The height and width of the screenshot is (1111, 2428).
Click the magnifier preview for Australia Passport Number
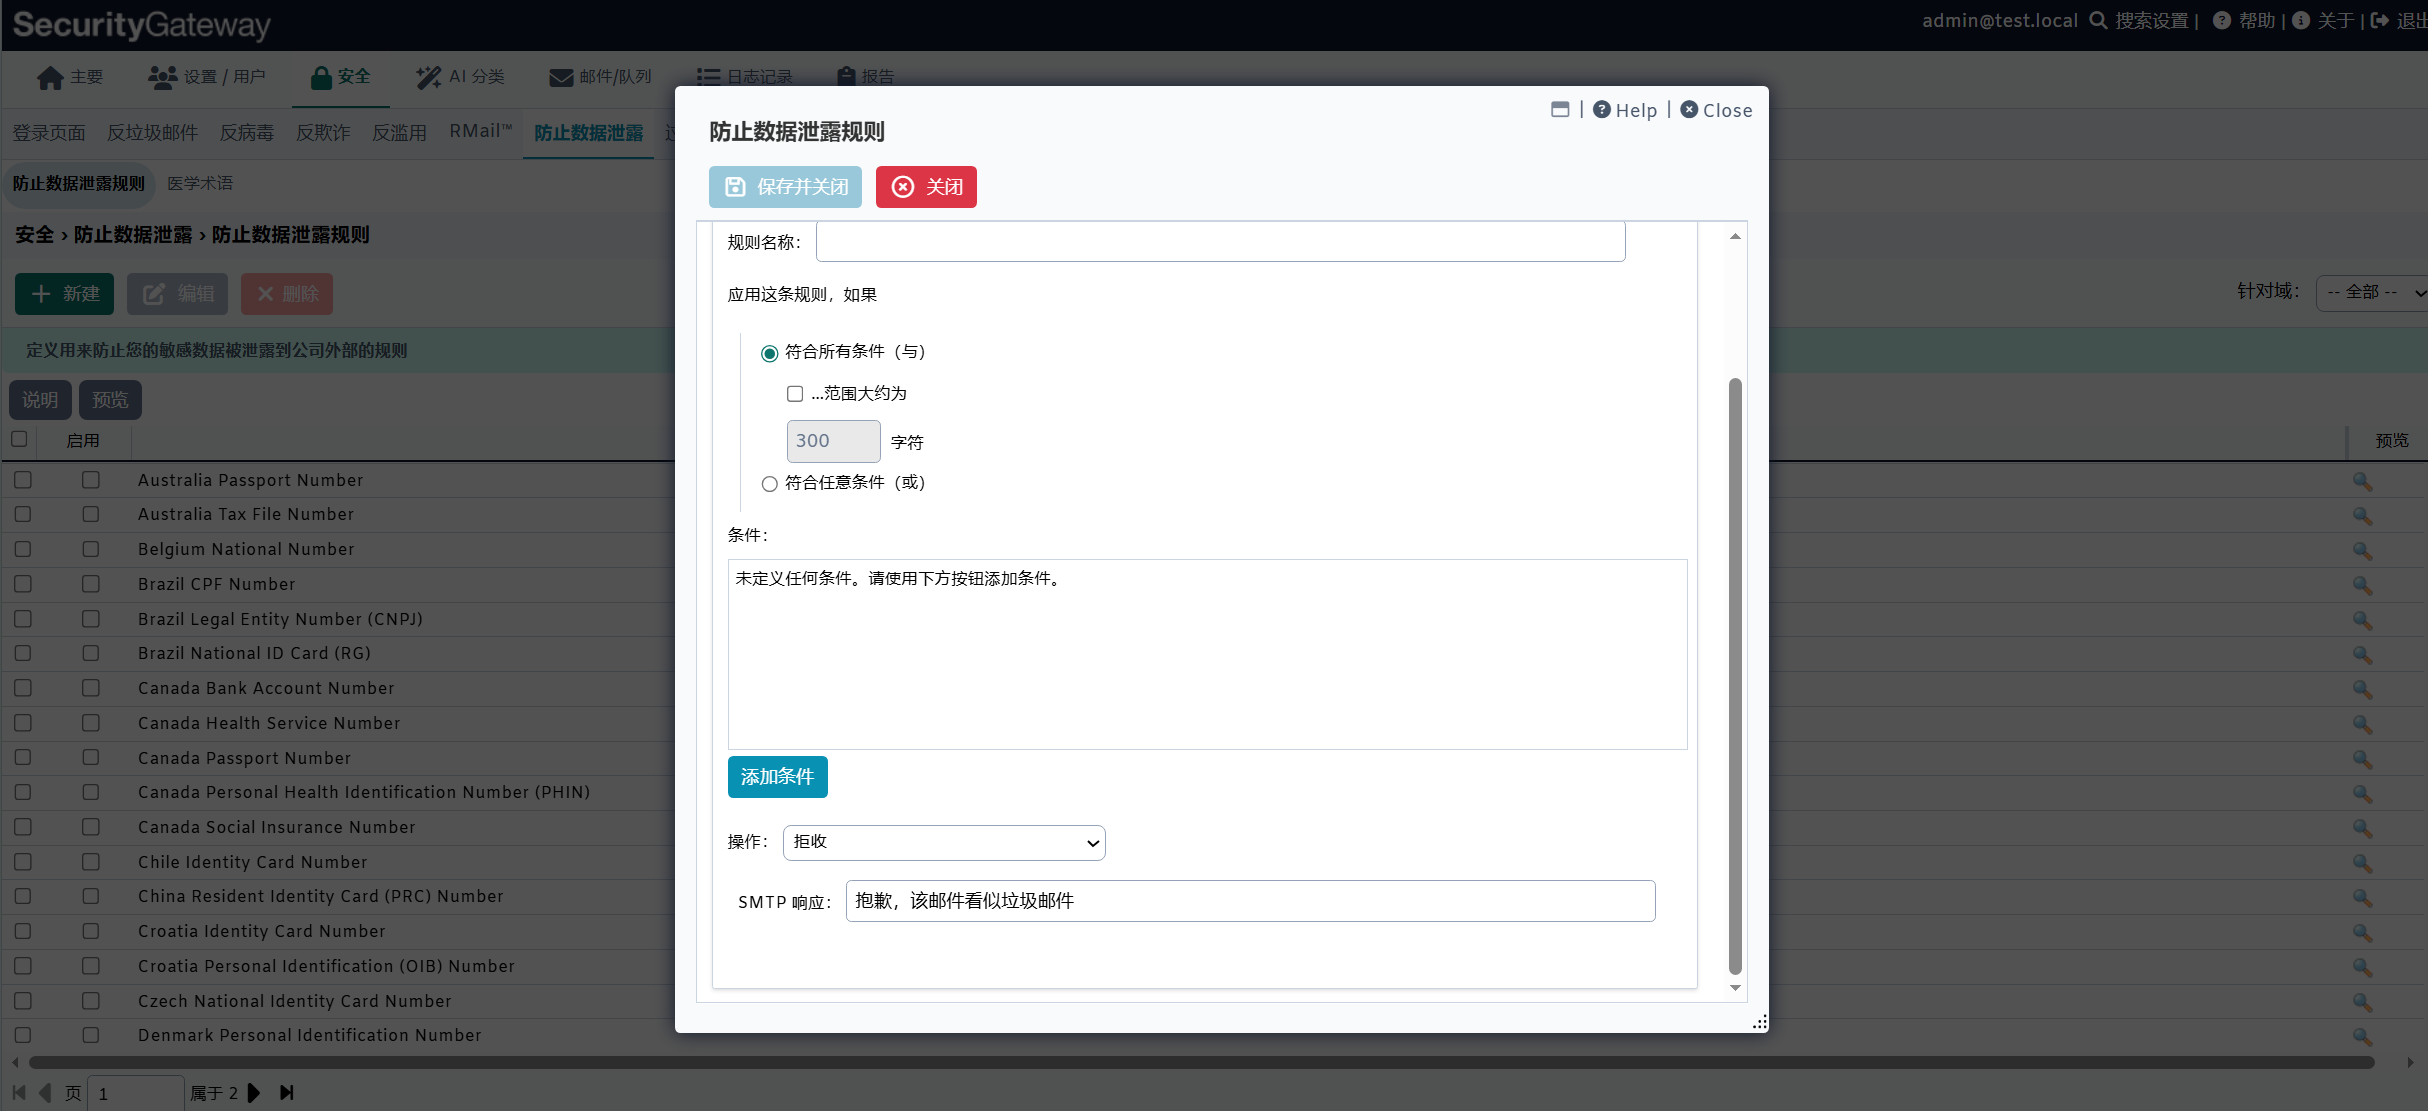[2362, 481]
